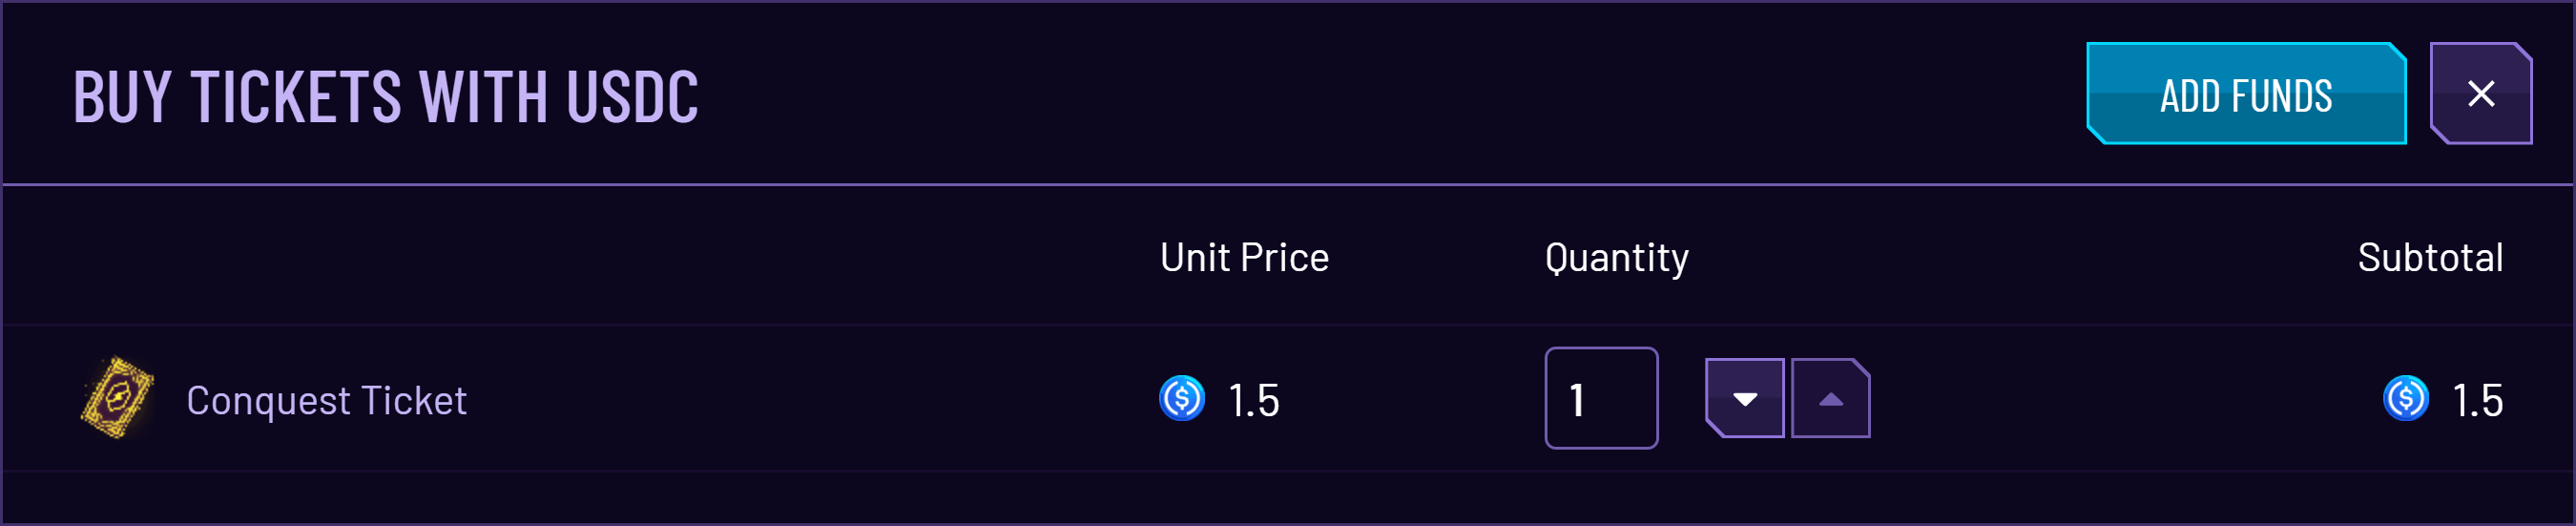Click the number 1 in quantity box
This screenshot has height=526, width=2576.
pos(1577,400)
